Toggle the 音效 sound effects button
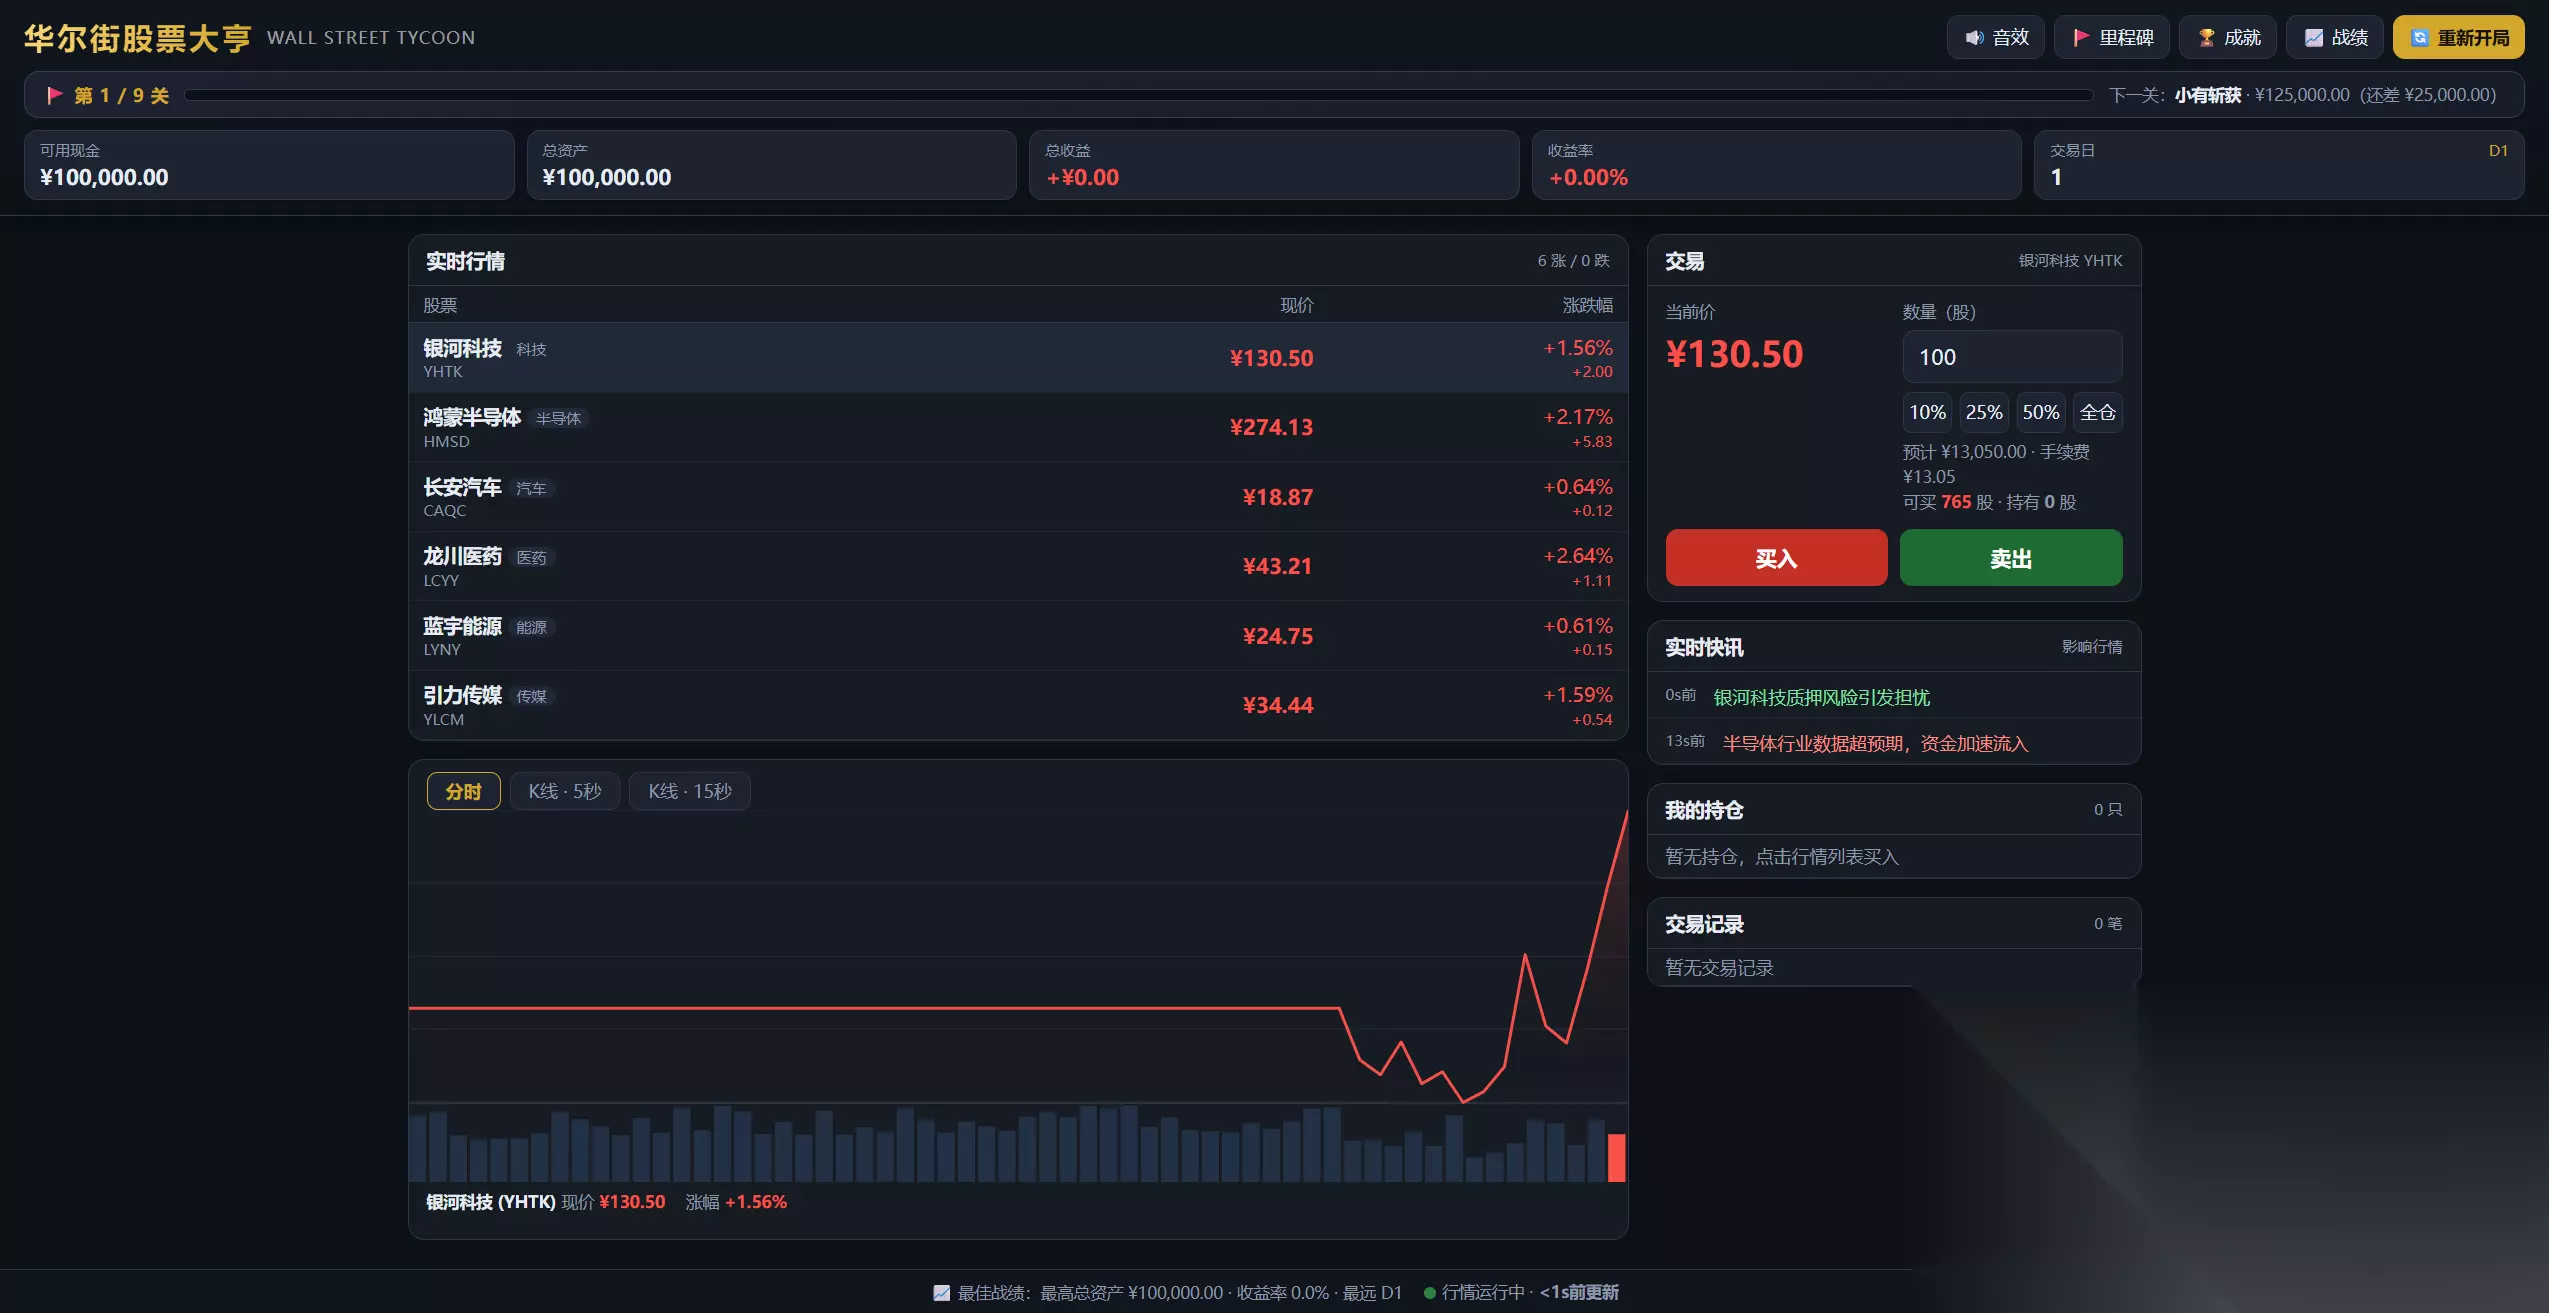The height and width of the screenshot is (1313, 2549). [x=1995, y=37]
